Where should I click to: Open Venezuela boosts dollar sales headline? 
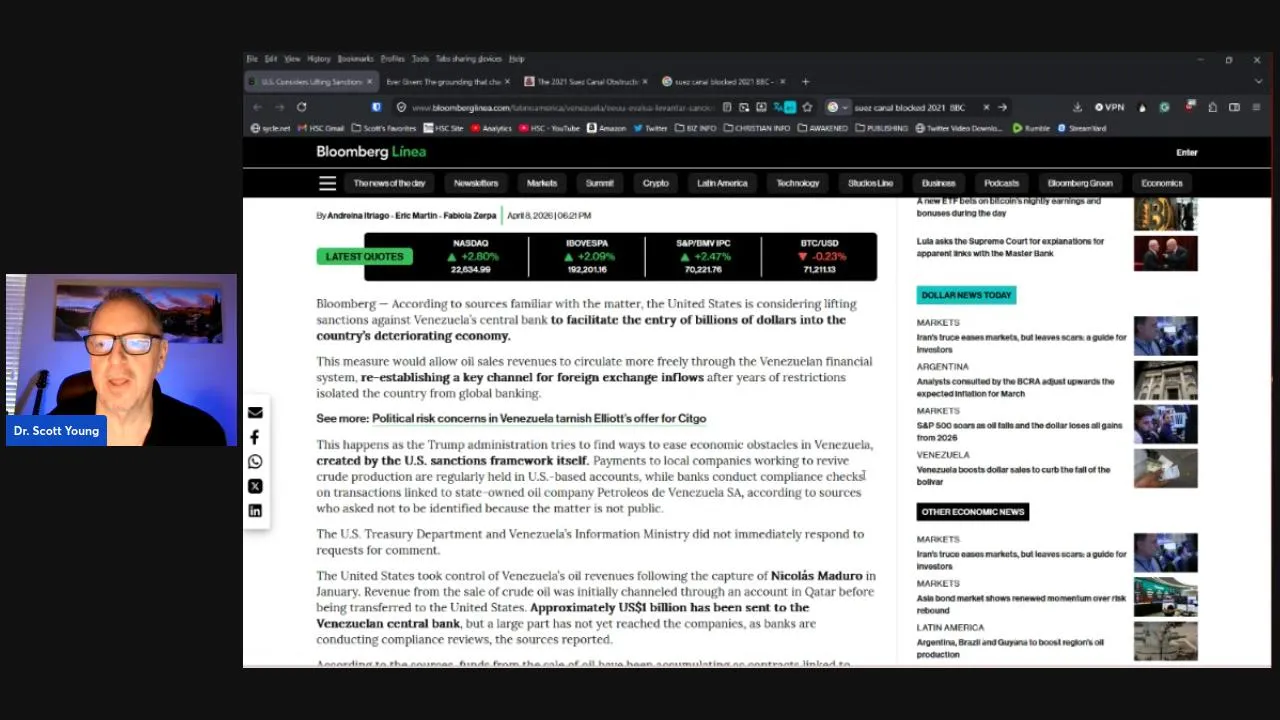1013,475
